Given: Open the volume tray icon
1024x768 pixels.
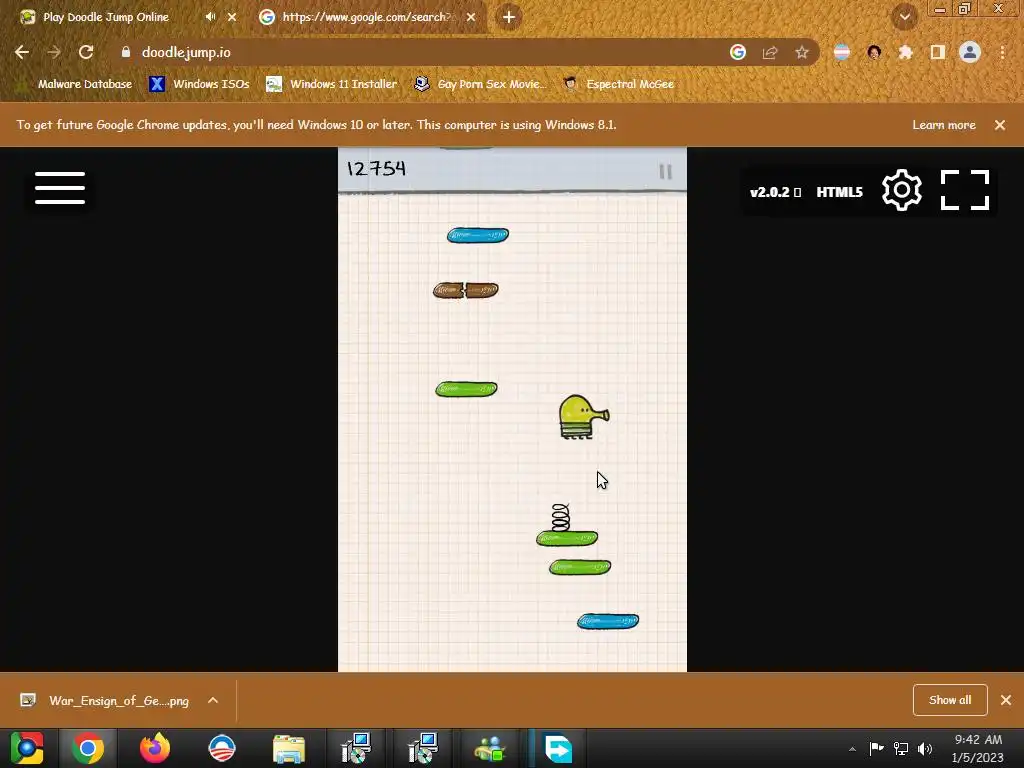Looking at the screenshot, I should pos(925,748).
